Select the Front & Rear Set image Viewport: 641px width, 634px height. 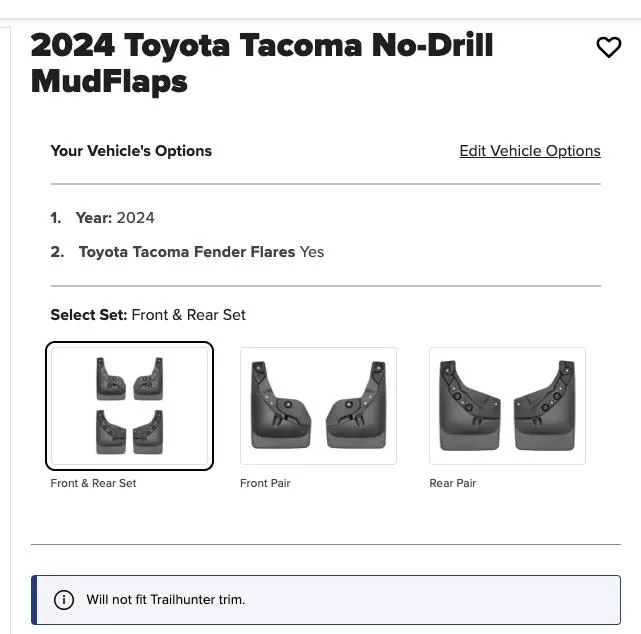click(x=129, y=405)
